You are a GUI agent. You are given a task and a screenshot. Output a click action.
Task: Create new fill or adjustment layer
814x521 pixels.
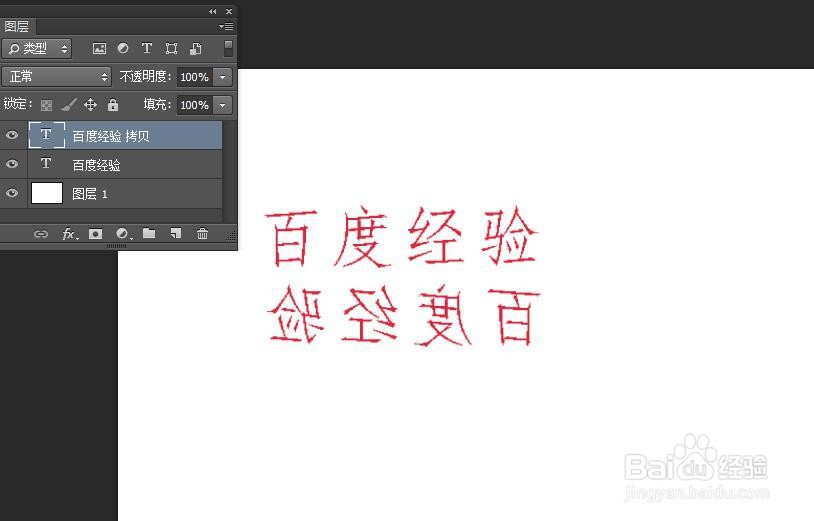coord(124,234)
